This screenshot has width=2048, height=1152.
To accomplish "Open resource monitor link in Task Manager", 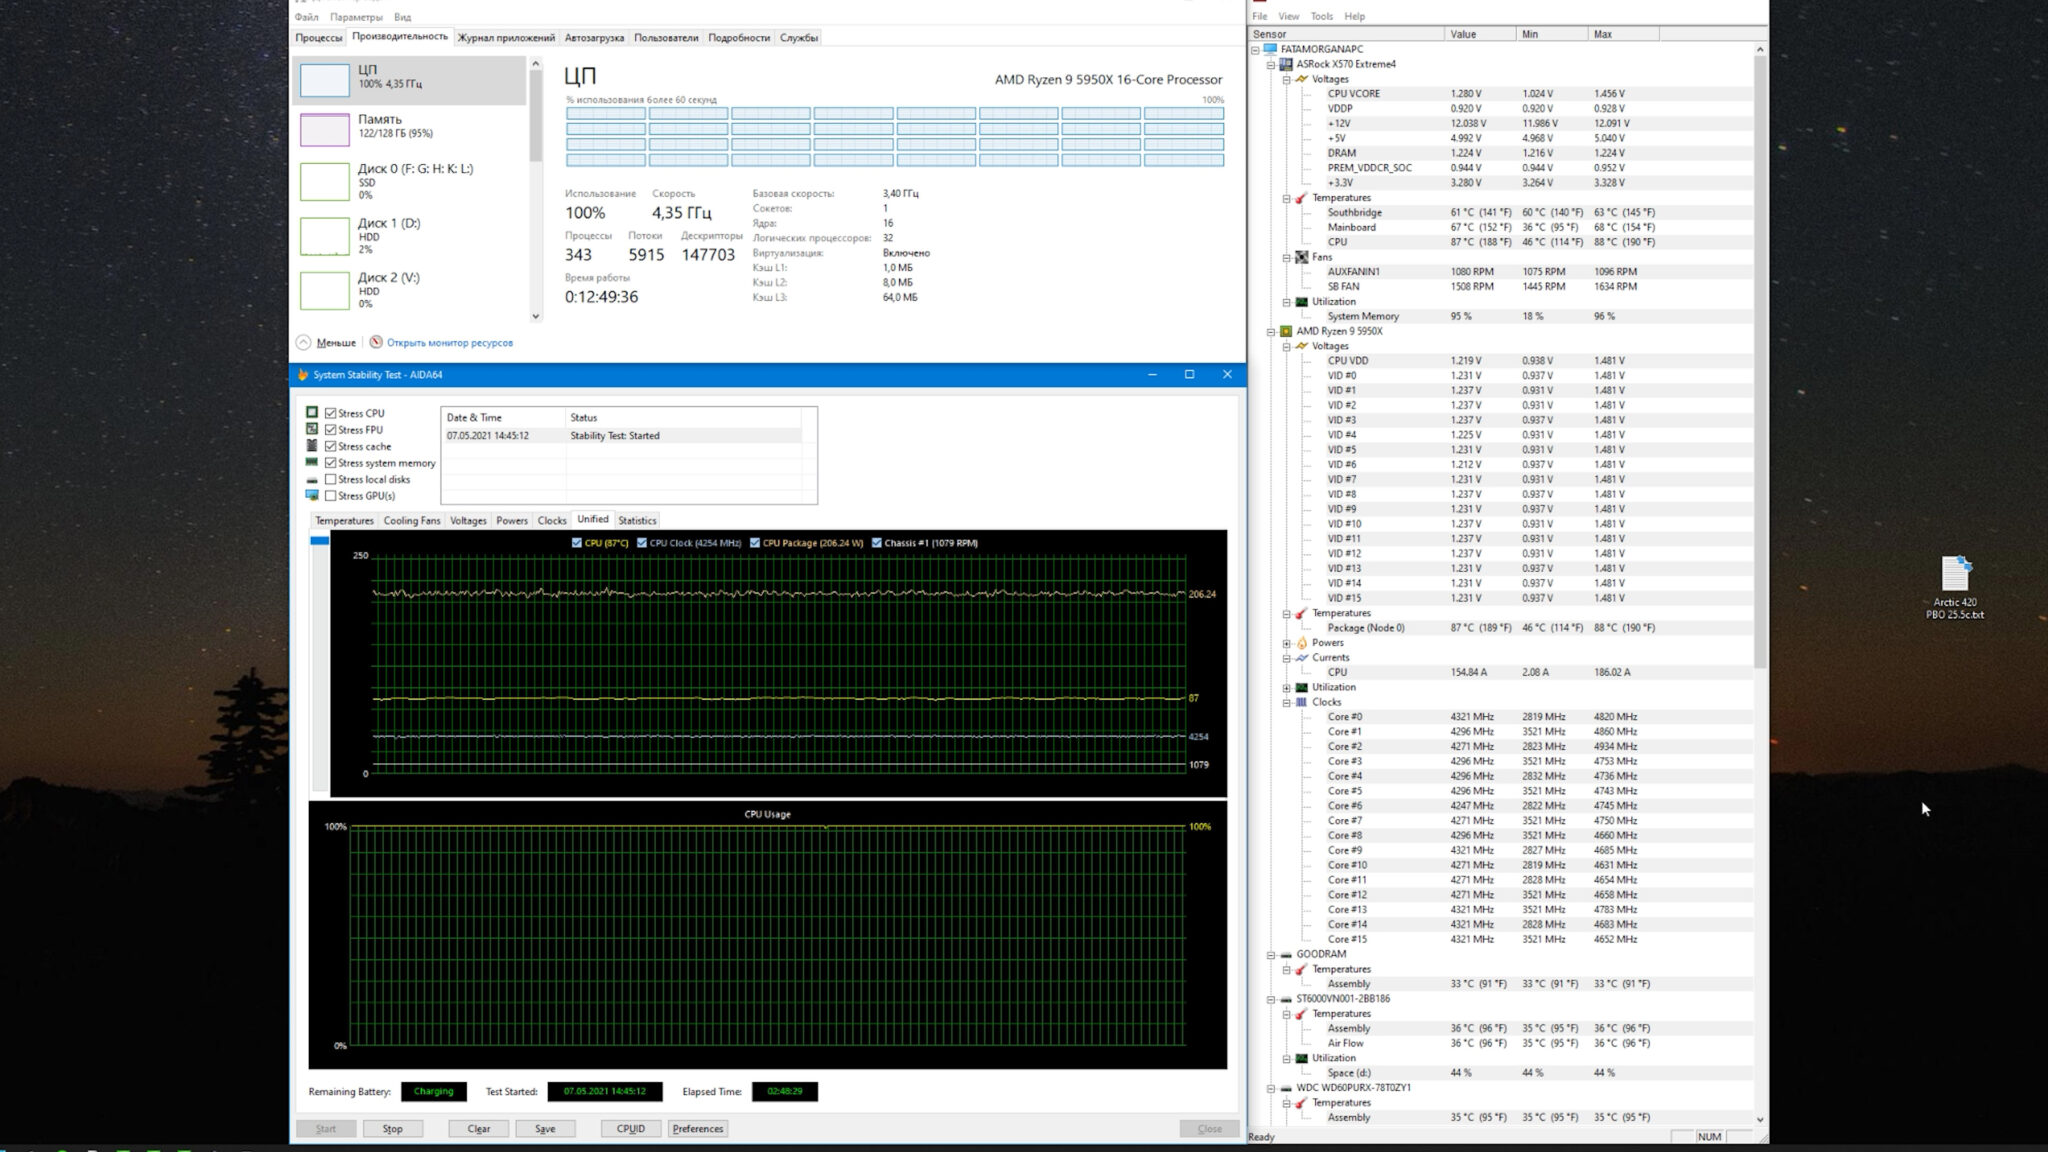I will pyautogui.click(x=450, y=342).
